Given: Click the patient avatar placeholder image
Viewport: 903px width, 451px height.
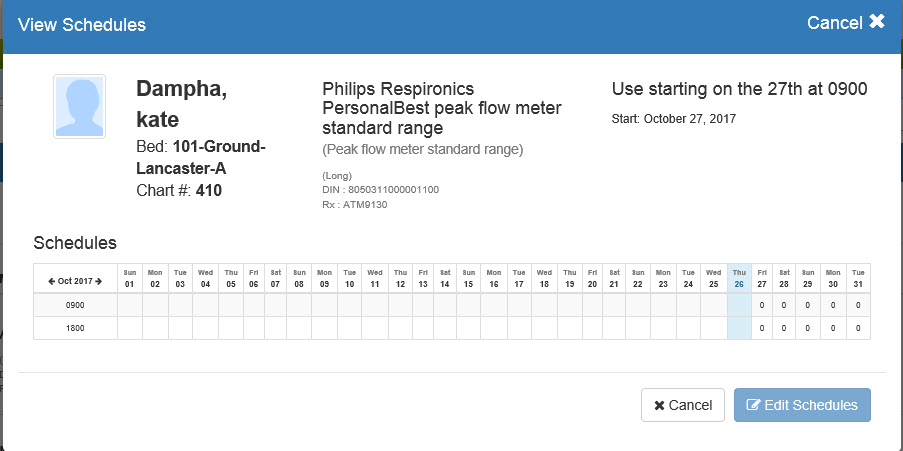Looking at the screenshot, I should click(79, 105).
